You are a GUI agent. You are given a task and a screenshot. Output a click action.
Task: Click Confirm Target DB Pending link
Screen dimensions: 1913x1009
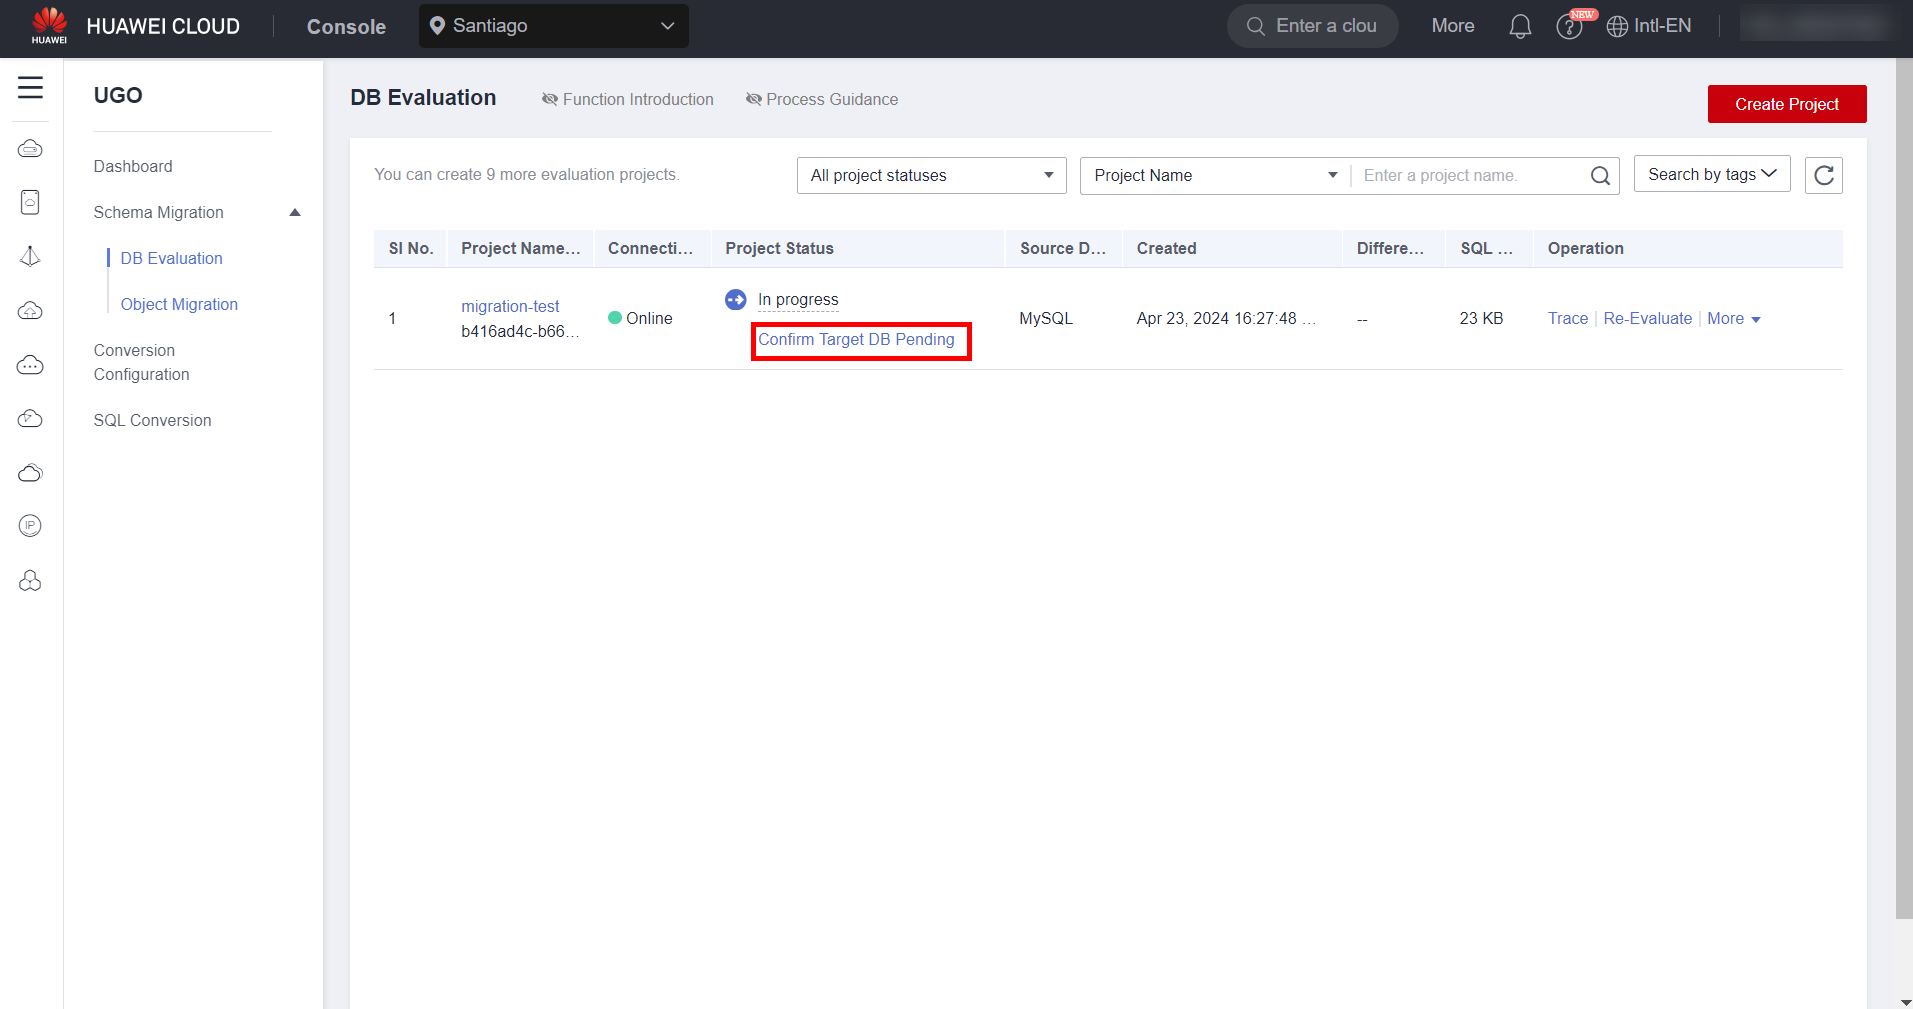pos(856,340)
